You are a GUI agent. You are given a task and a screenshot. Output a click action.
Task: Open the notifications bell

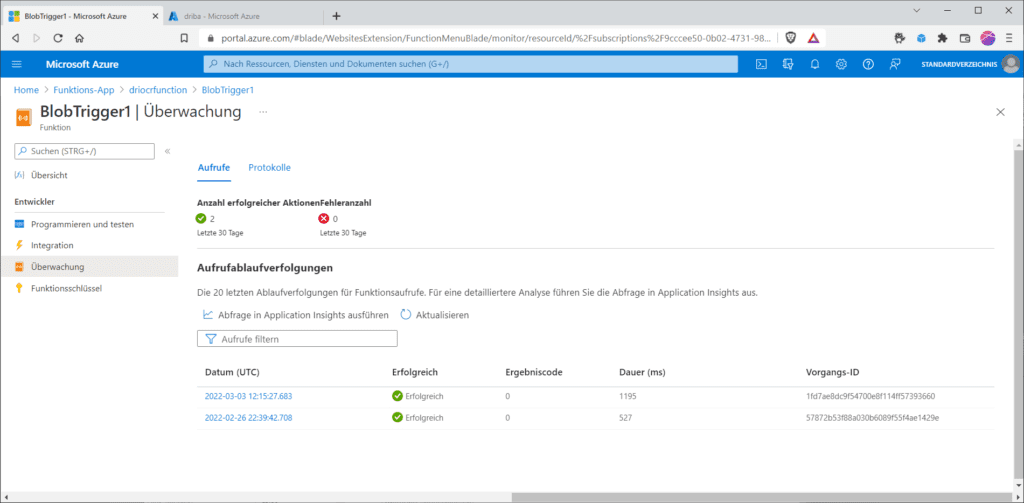tap(815, 64)
